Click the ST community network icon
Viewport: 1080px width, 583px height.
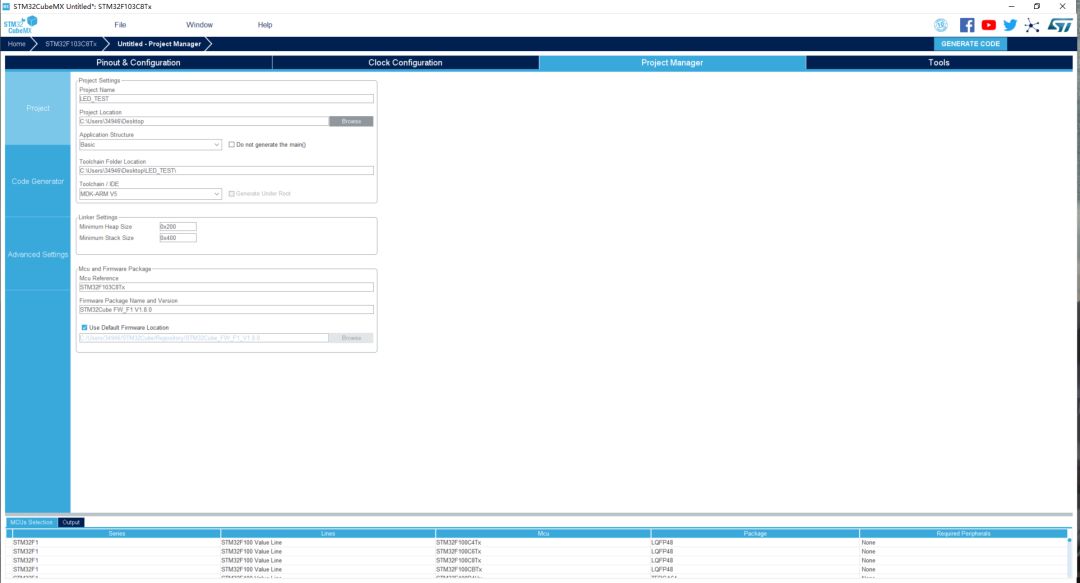point(1032,25)
